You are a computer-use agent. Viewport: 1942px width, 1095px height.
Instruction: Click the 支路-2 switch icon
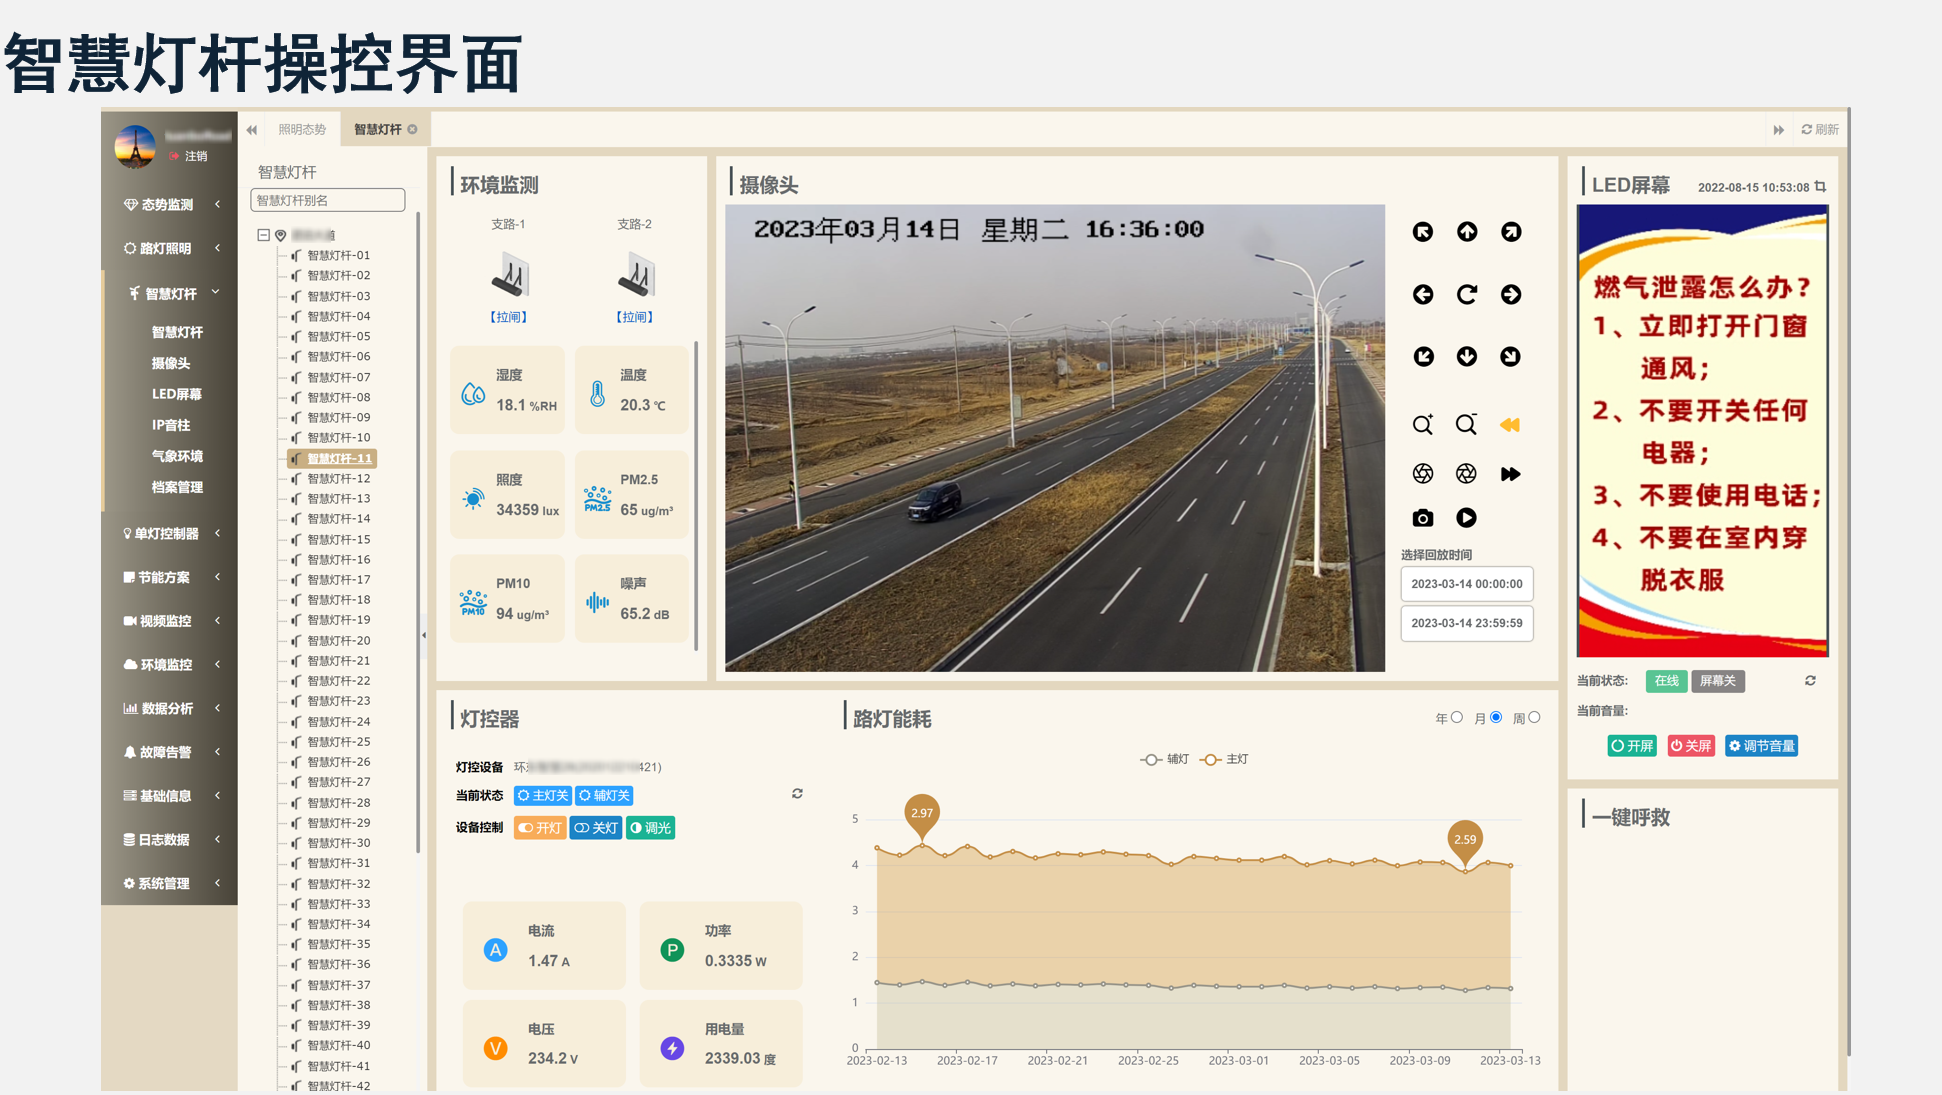(x=635, y=274)
